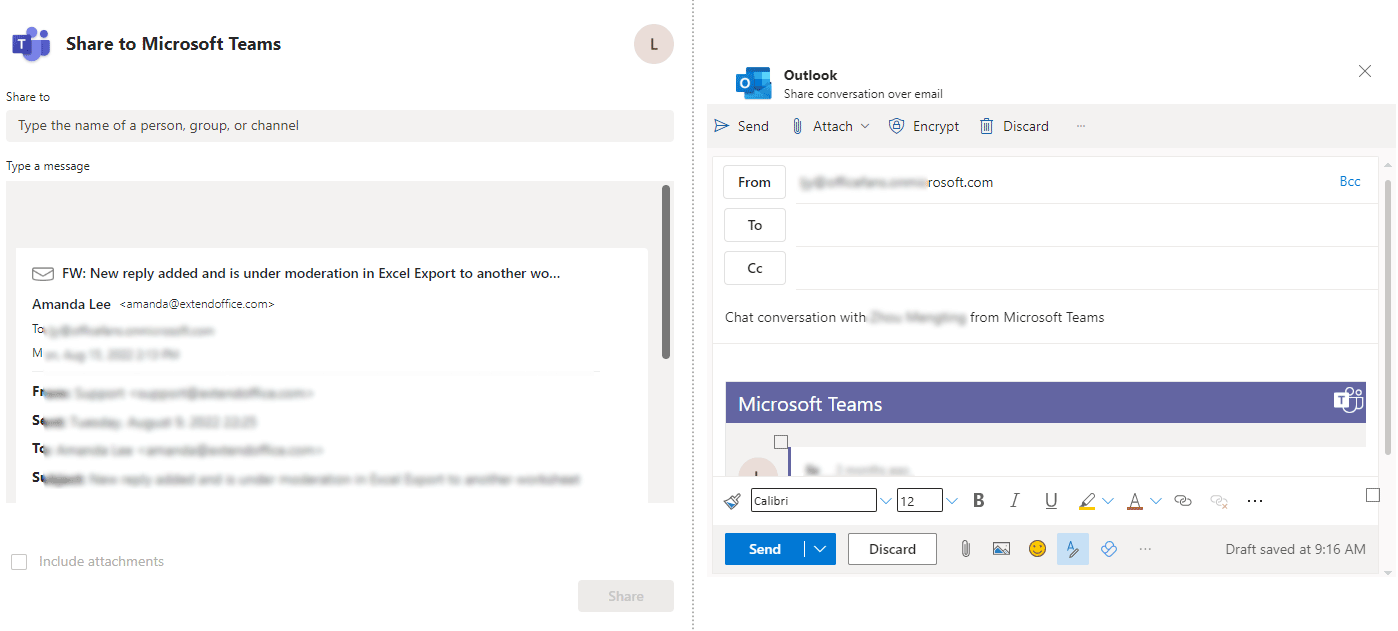Open the L profile avatar
The image size is (1398, 631).
pyautogui.click(x=654, y=44)
